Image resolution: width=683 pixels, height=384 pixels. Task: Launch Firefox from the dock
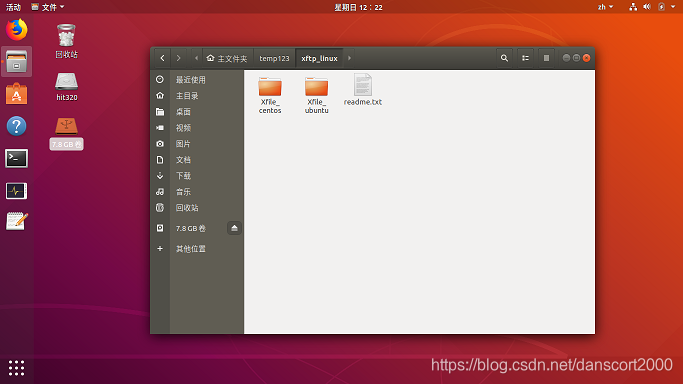tap(17, 30)
